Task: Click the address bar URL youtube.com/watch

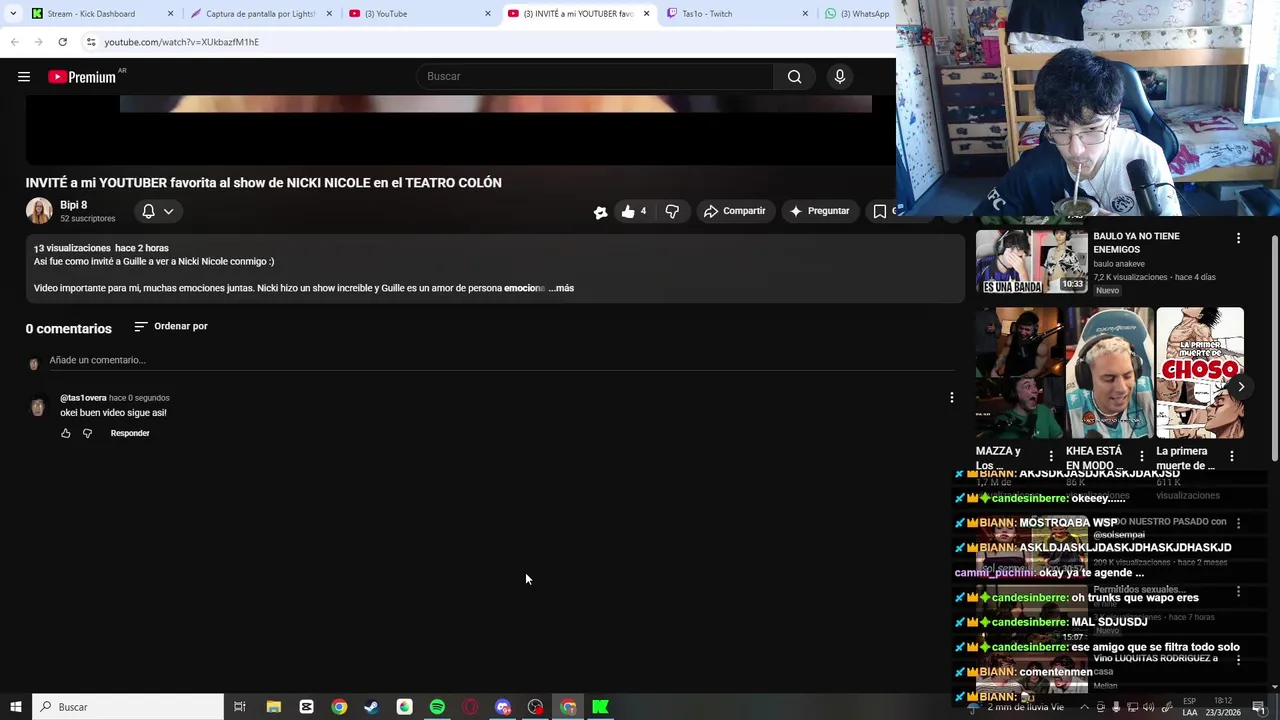Action: coord(181,42)
